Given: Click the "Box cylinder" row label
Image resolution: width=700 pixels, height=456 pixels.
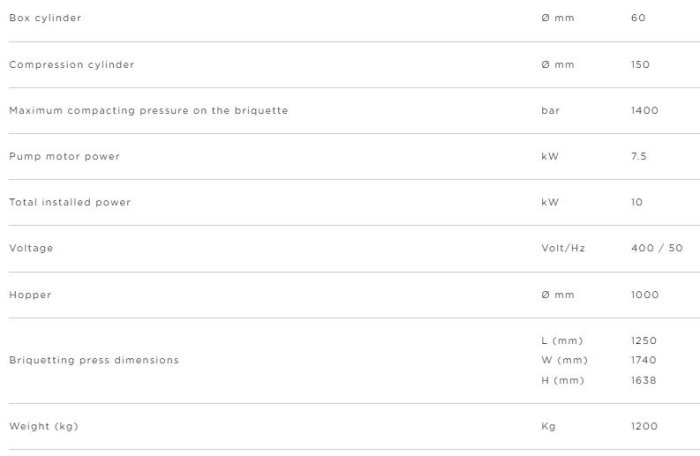Looking at the screenshot, I should pos(45,18).
